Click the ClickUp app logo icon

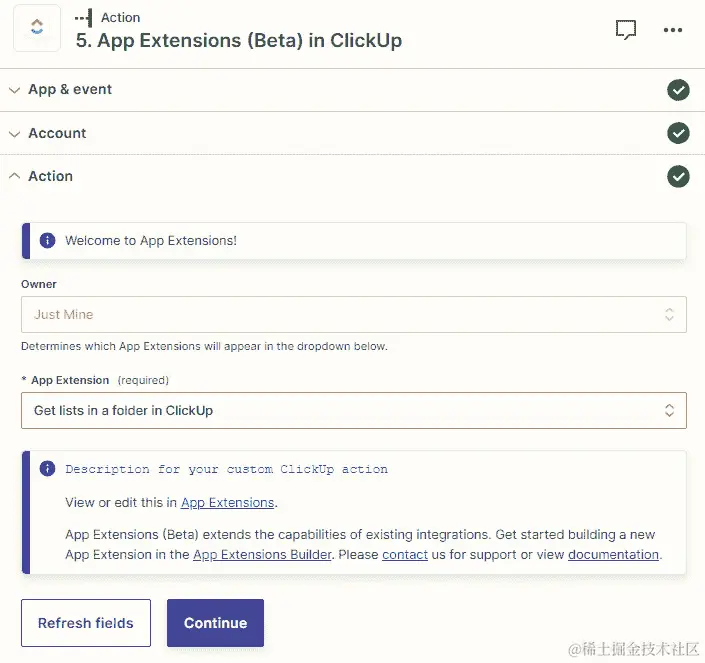point(37,27)
